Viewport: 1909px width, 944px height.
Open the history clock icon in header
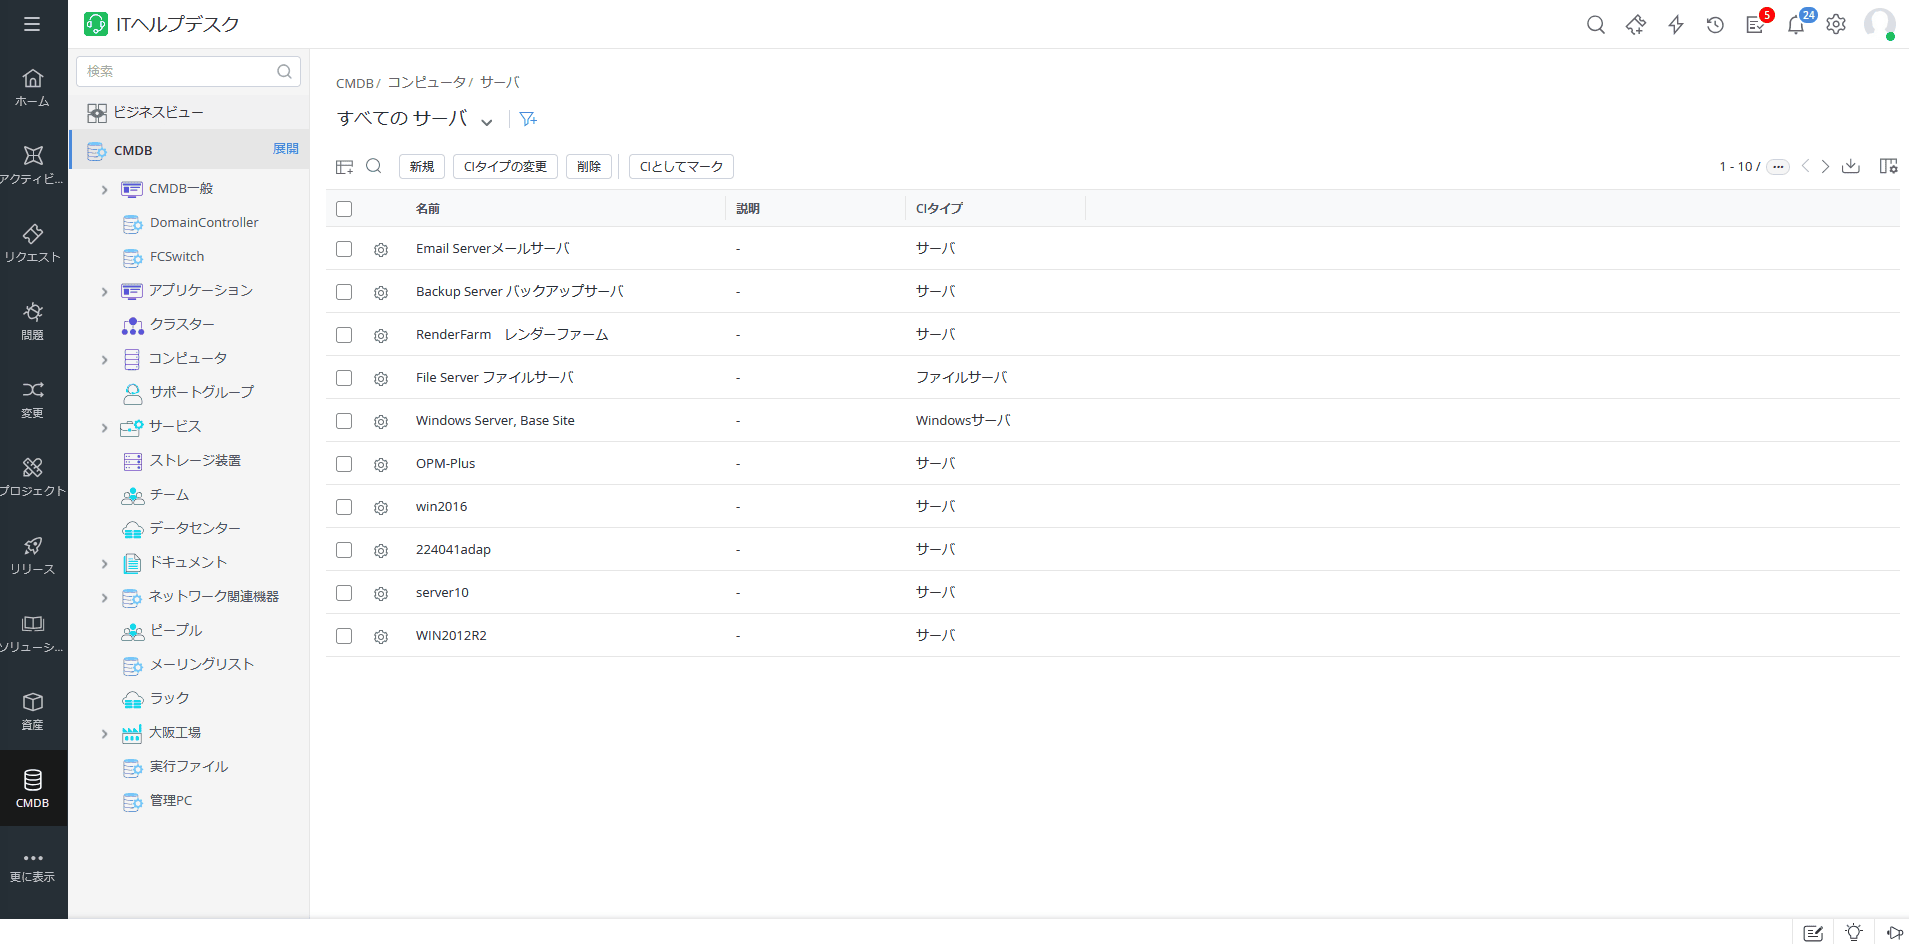click(1715, 25)
